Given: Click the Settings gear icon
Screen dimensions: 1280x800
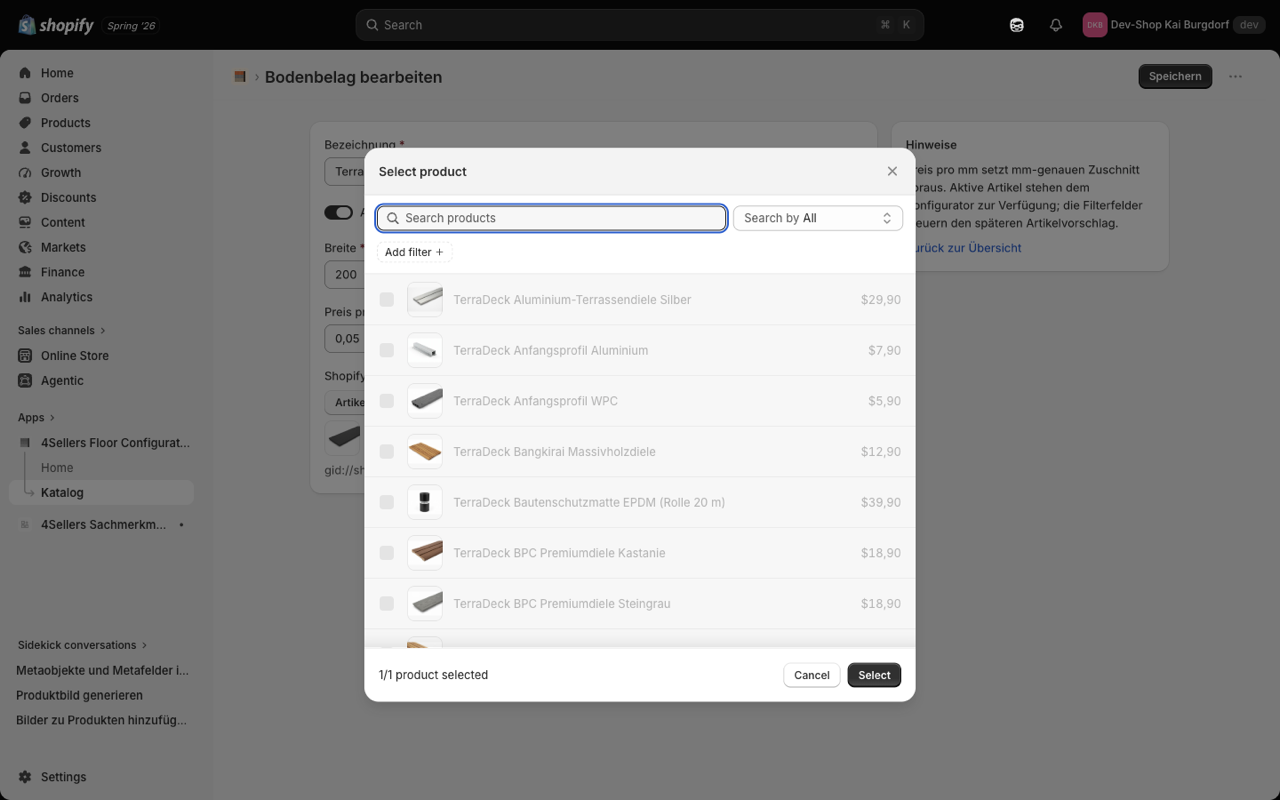Looking at the screenshot, I should (x=25, y=777).
